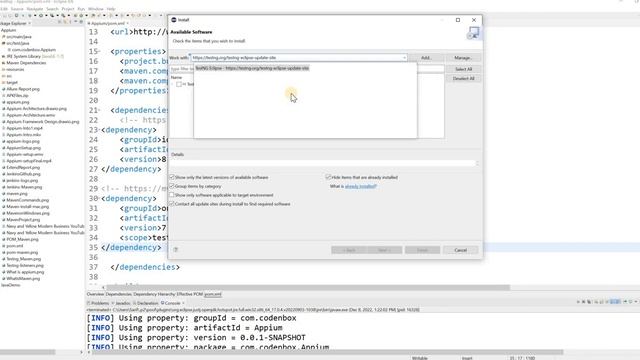Select the TestNG Eclipse update site suggestion
Image resolution: width=640 pixels, height=360 pixels.
point(252,68)
